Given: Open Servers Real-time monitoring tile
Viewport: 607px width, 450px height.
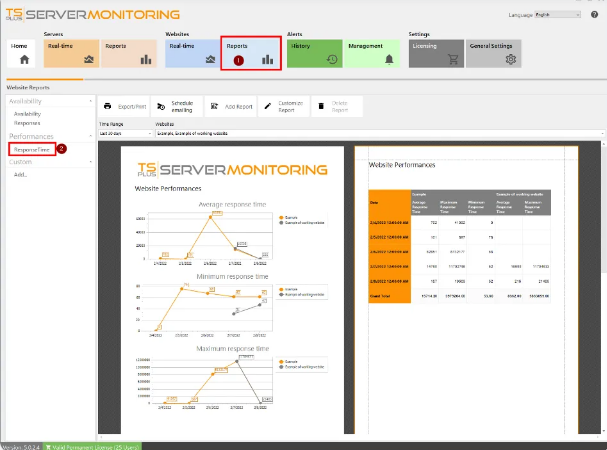Looking at the screenshot, I should [x=71, y=53].
